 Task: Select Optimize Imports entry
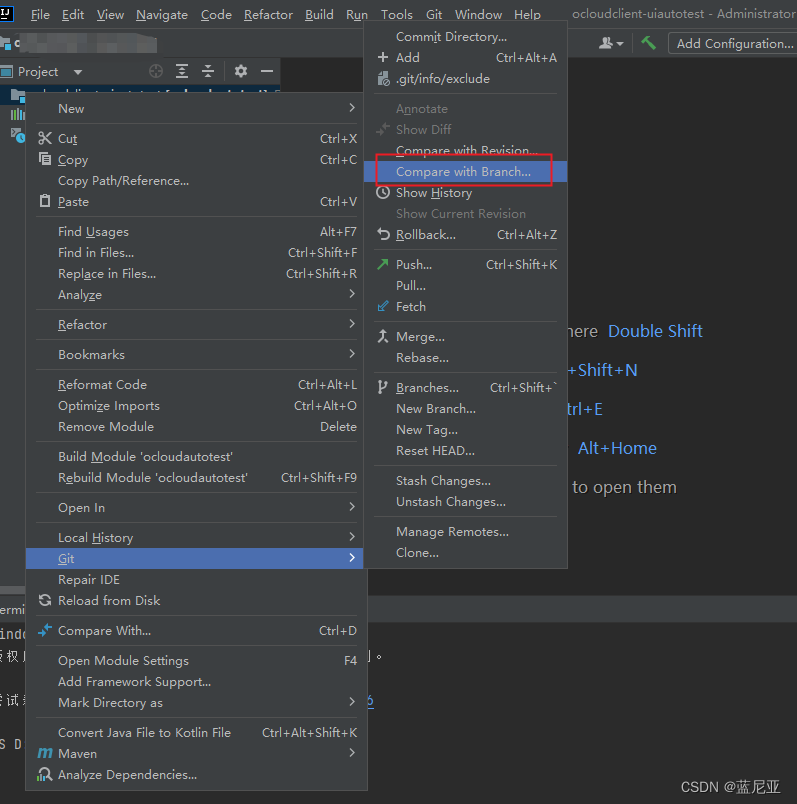196,406
